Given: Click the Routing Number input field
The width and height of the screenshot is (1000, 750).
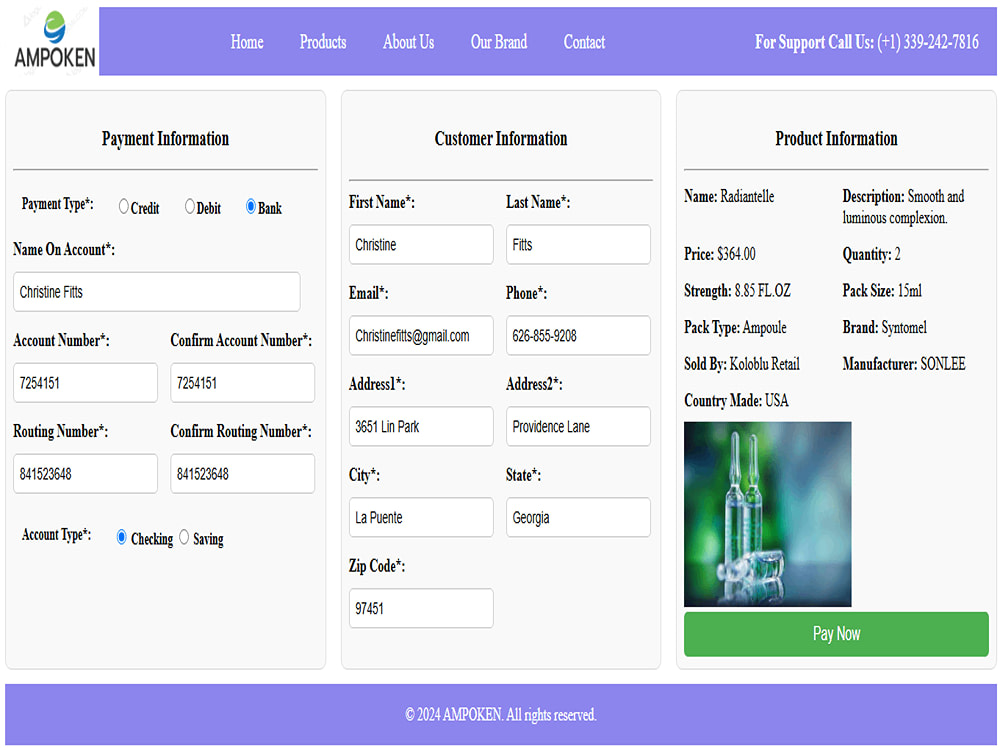Looking at the screenshot, I should [x=85, y=474].
